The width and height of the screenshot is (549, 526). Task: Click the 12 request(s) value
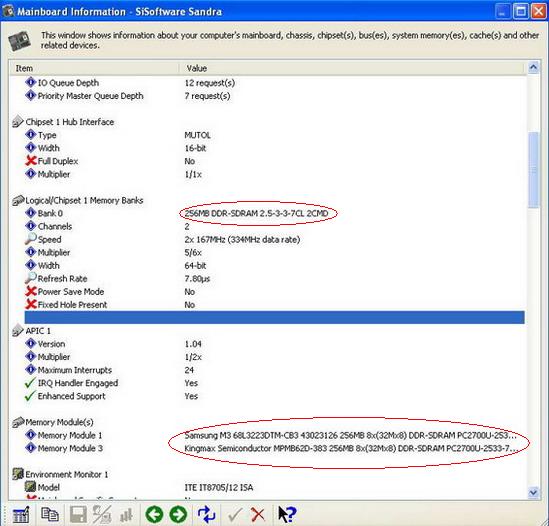coord(210,83)
